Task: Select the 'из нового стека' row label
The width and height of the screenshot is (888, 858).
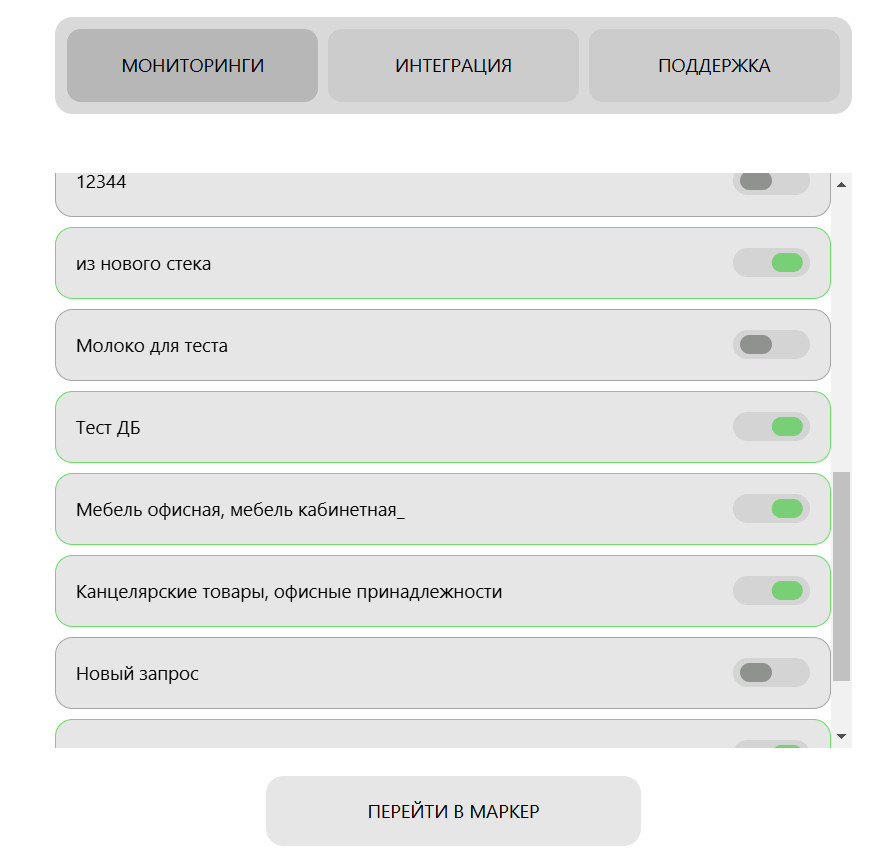Action: point(143,264)
